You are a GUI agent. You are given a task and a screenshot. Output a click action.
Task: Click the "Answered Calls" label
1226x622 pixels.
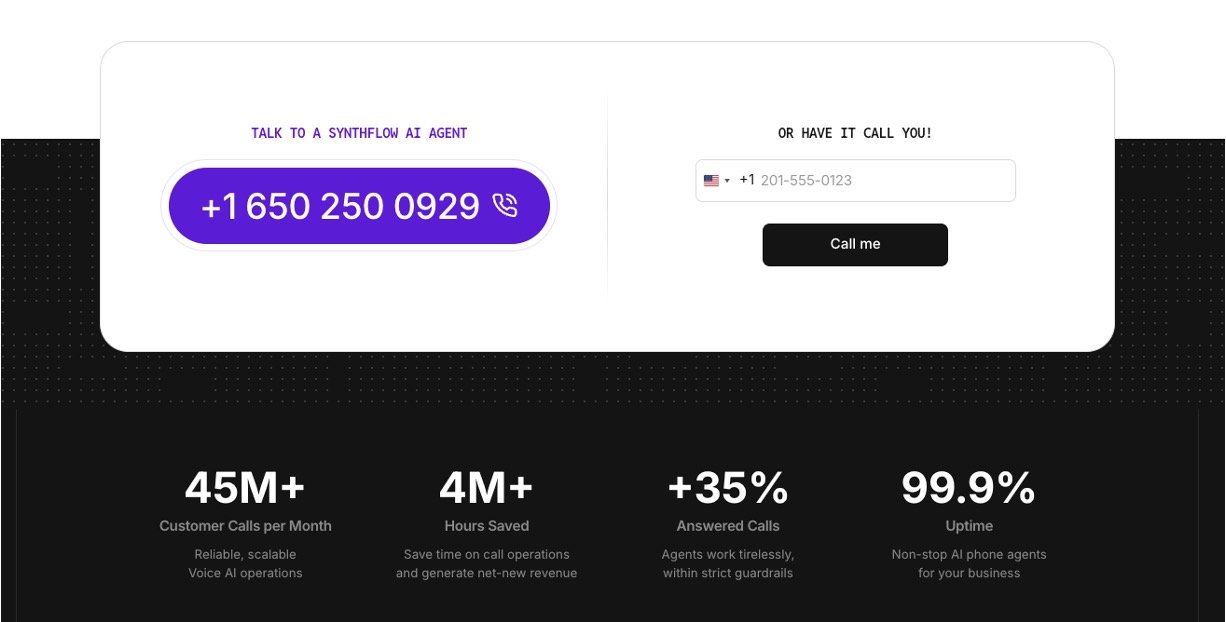tap(728, 526)
